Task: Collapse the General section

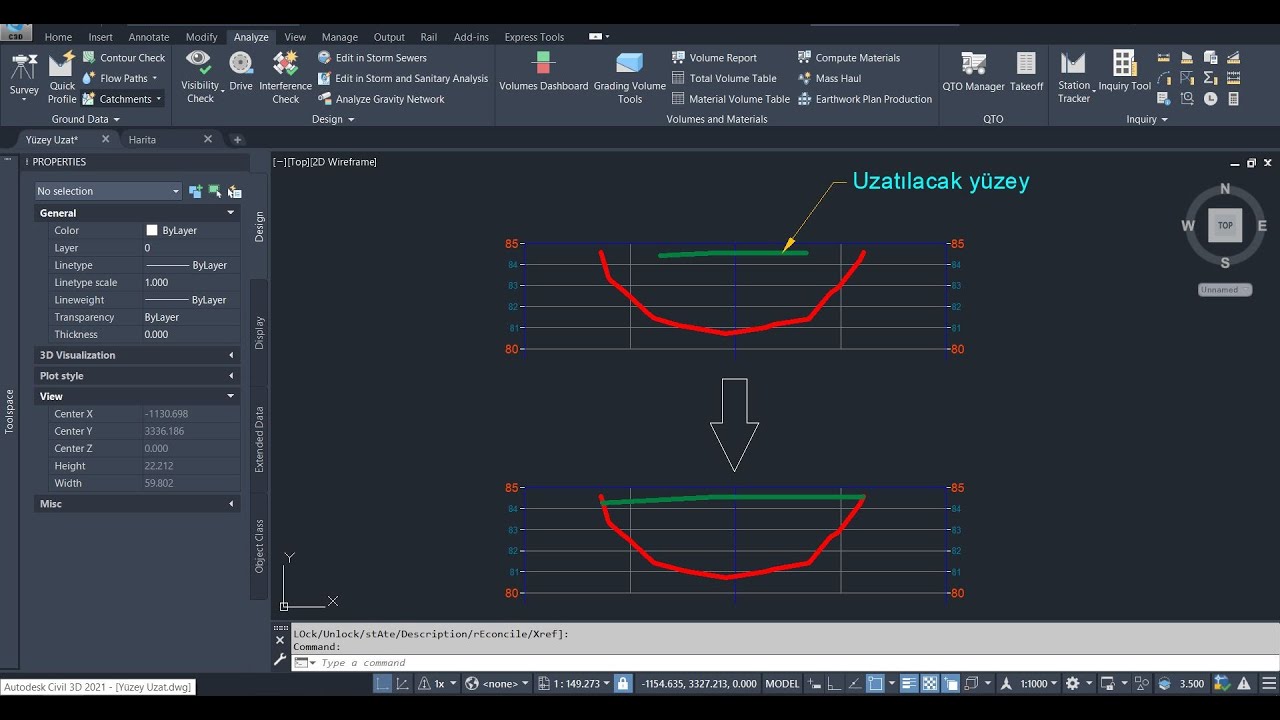Action: point(231,213)
